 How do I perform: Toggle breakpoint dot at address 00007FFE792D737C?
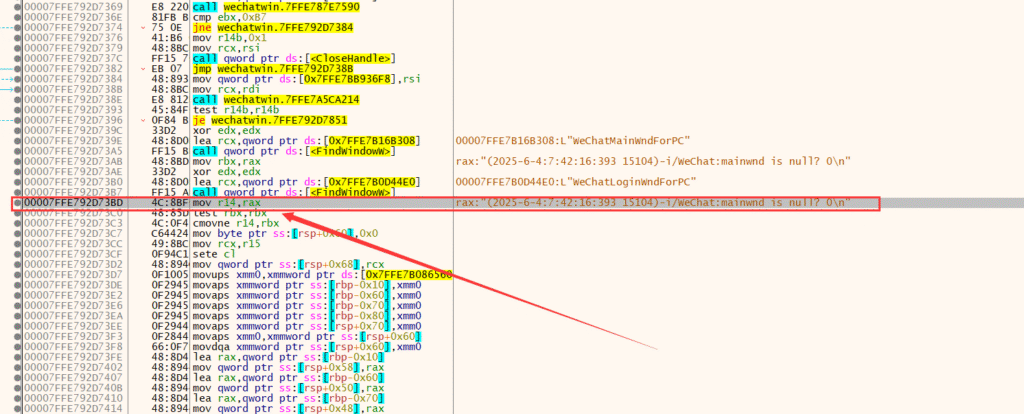click(17, 59)
